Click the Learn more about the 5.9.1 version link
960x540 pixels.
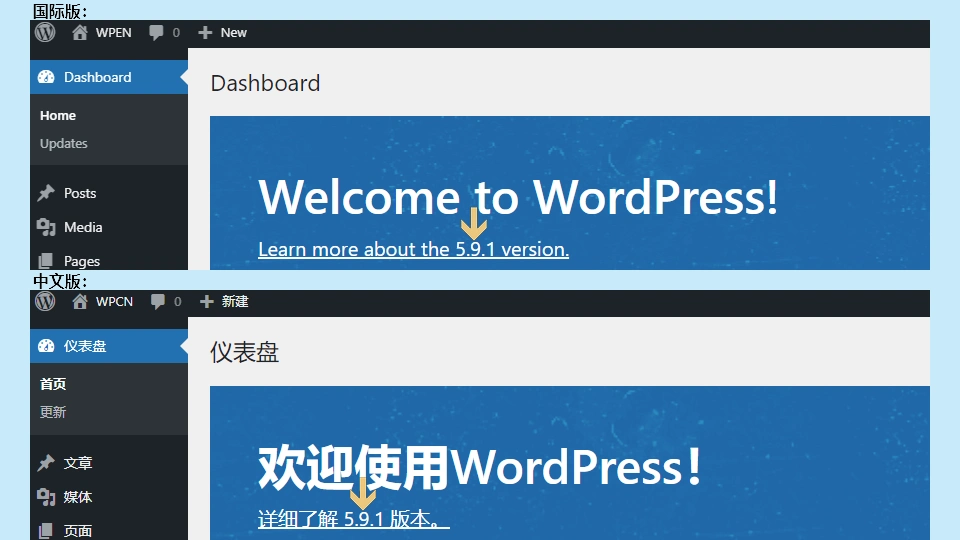click(x=413, y=249)
